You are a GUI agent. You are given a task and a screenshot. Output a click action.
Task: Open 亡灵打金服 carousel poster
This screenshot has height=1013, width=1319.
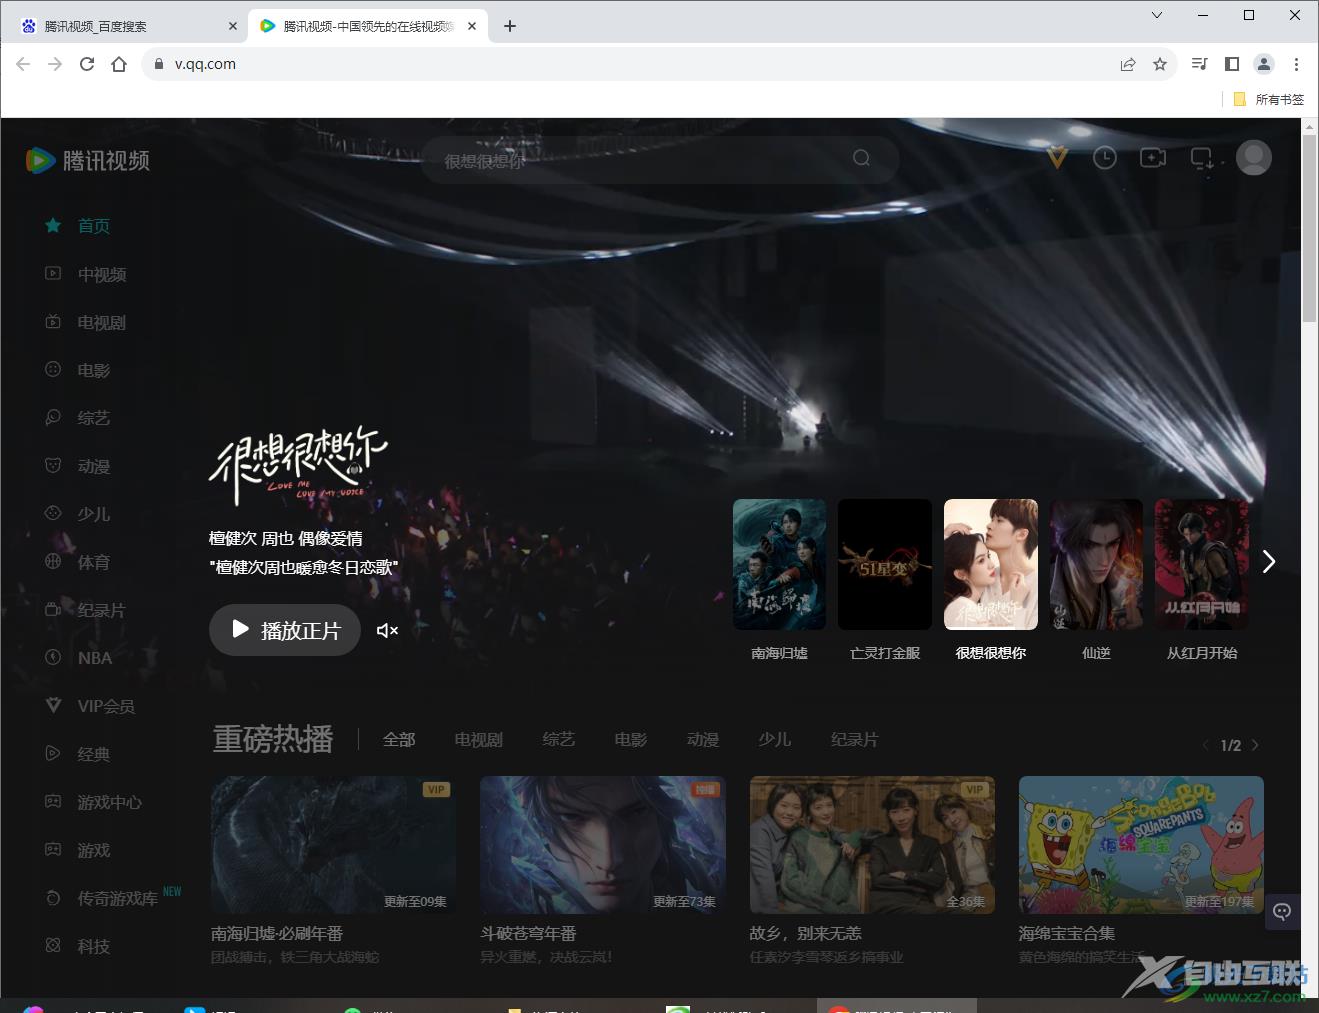(885, 565)
